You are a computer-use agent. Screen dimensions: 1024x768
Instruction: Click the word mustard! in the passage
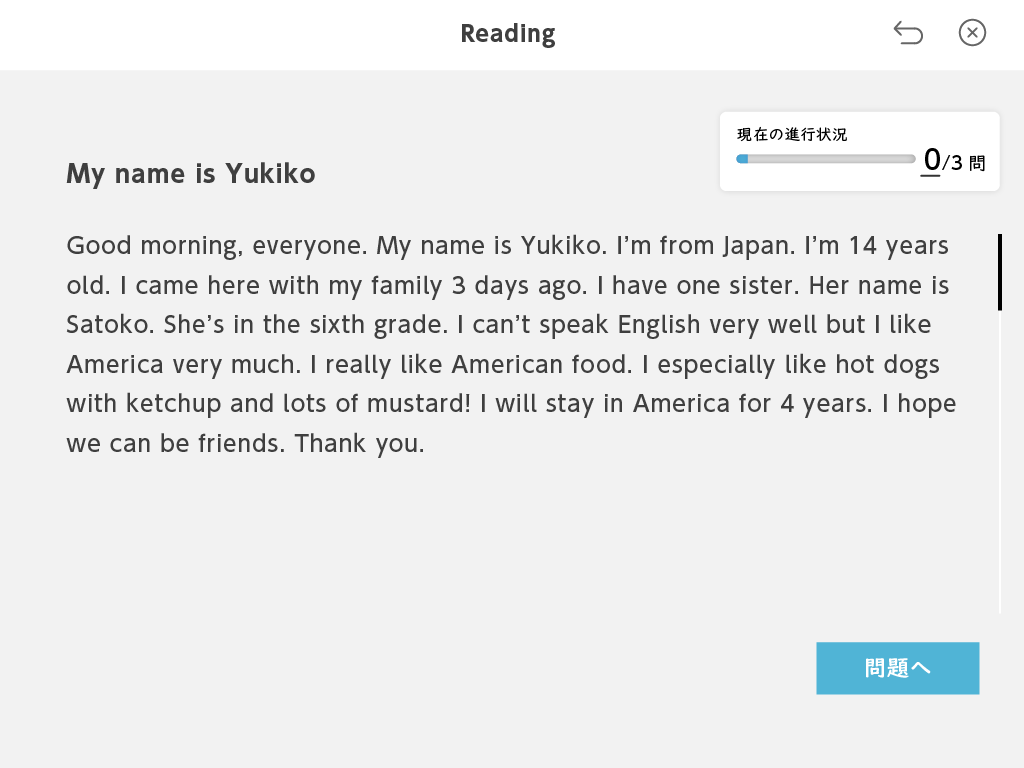[x=419, y=404]
